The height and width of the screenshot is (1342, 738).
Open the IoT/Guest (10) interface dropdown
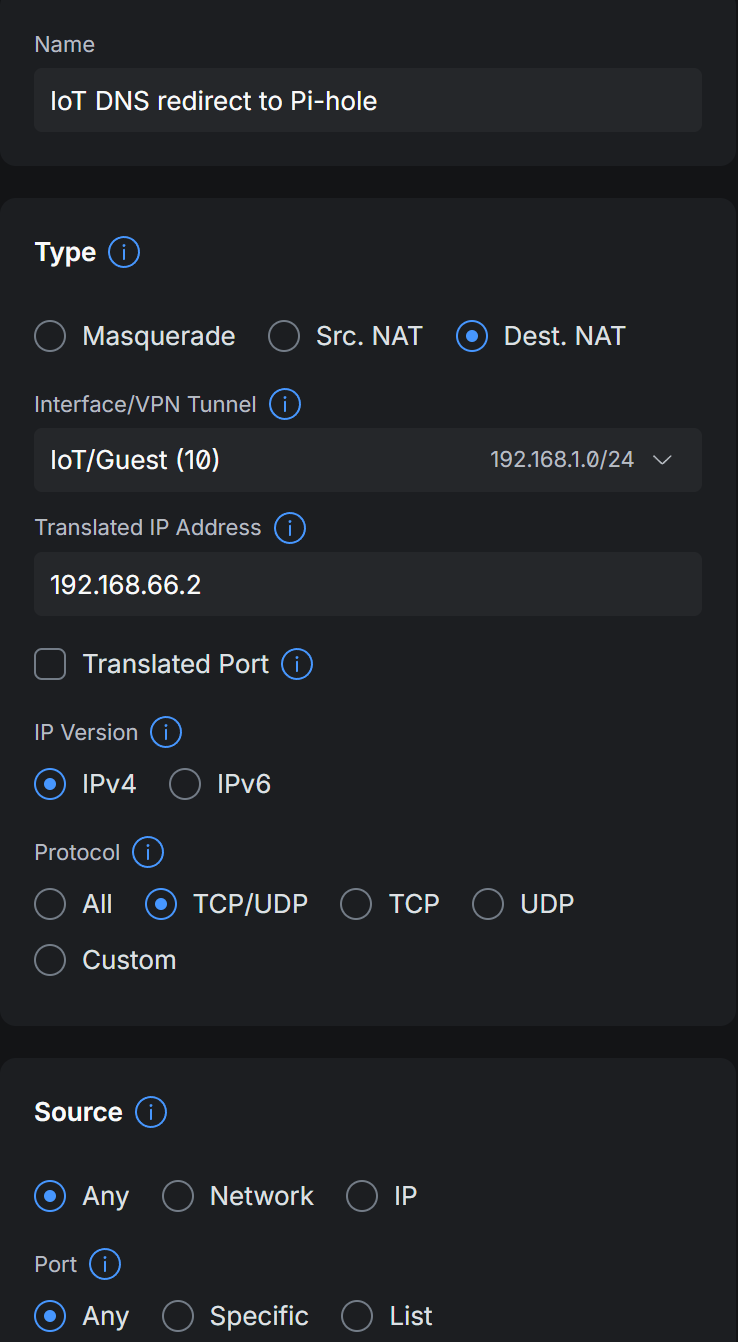[x=368, y=460]
